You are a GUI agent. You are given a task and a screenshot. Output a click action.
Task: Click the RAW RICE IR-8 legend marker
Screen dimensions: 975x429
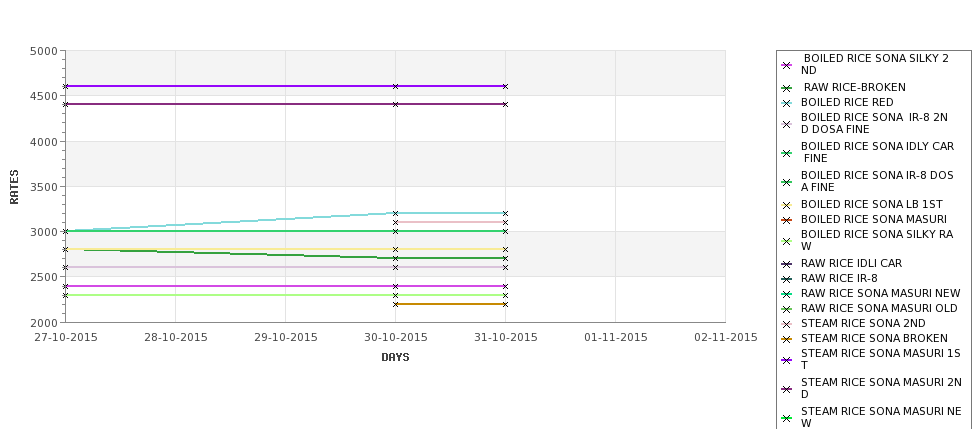787,279
